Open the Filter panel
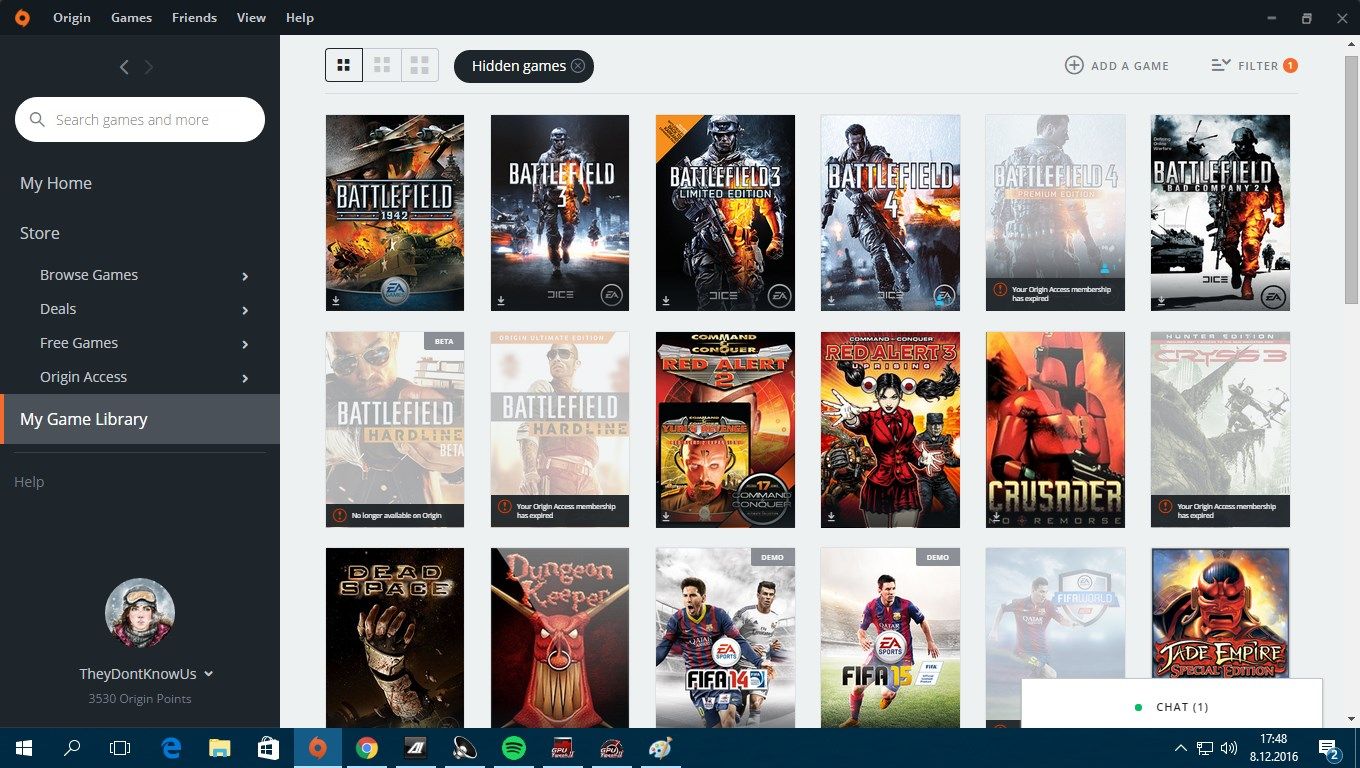The width and height of the screenshot is (1360, 768). coord(1254,66)
